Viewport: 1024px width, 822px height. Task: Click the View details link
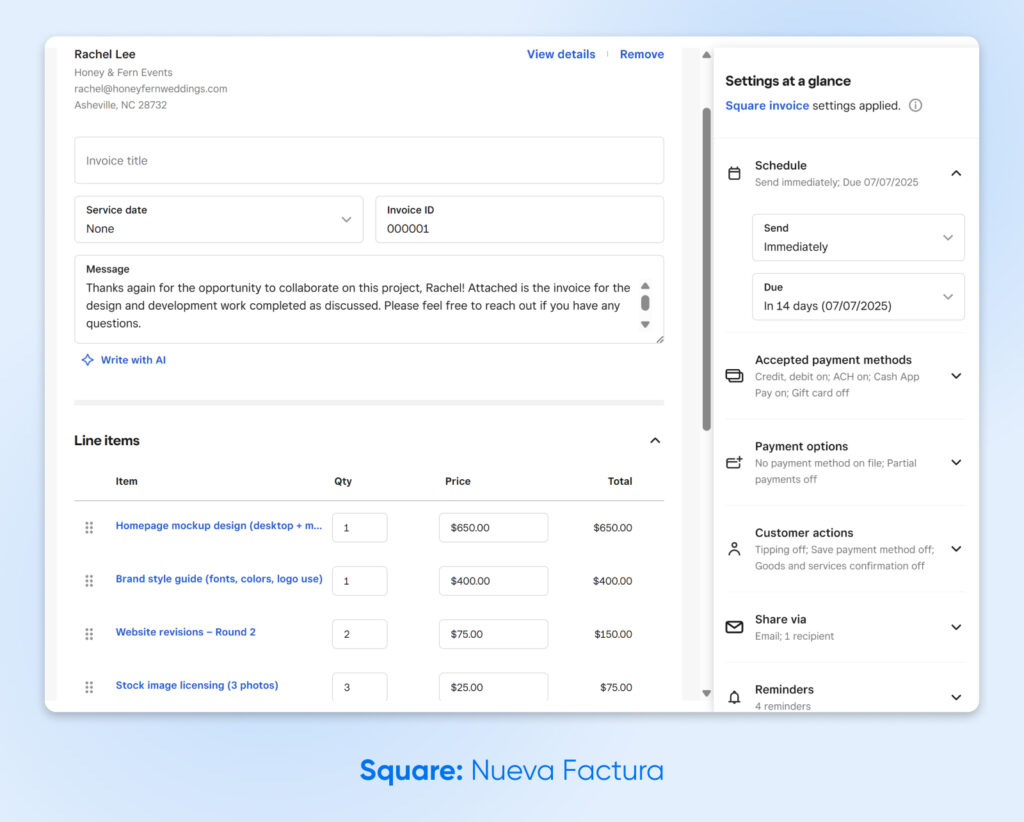(561, 54)
